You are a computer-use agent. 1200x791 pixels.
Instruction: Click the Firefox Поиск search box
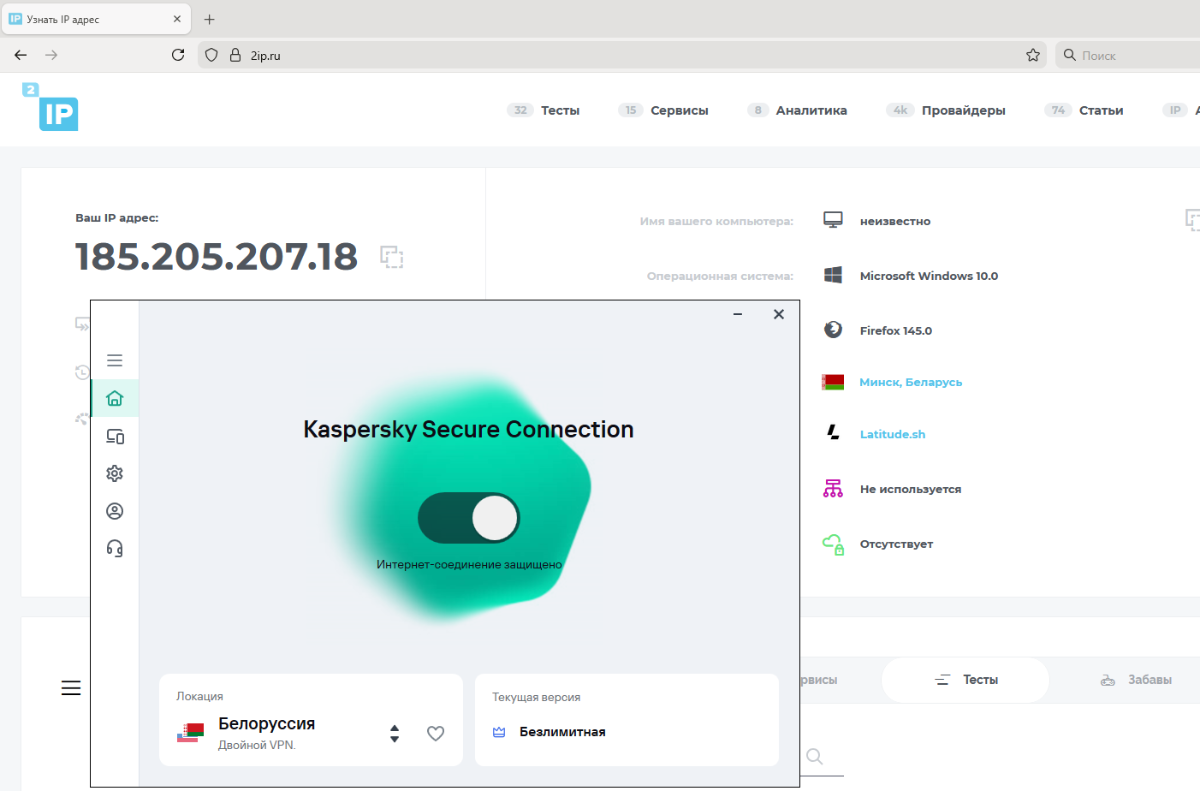coord(1128,56)
